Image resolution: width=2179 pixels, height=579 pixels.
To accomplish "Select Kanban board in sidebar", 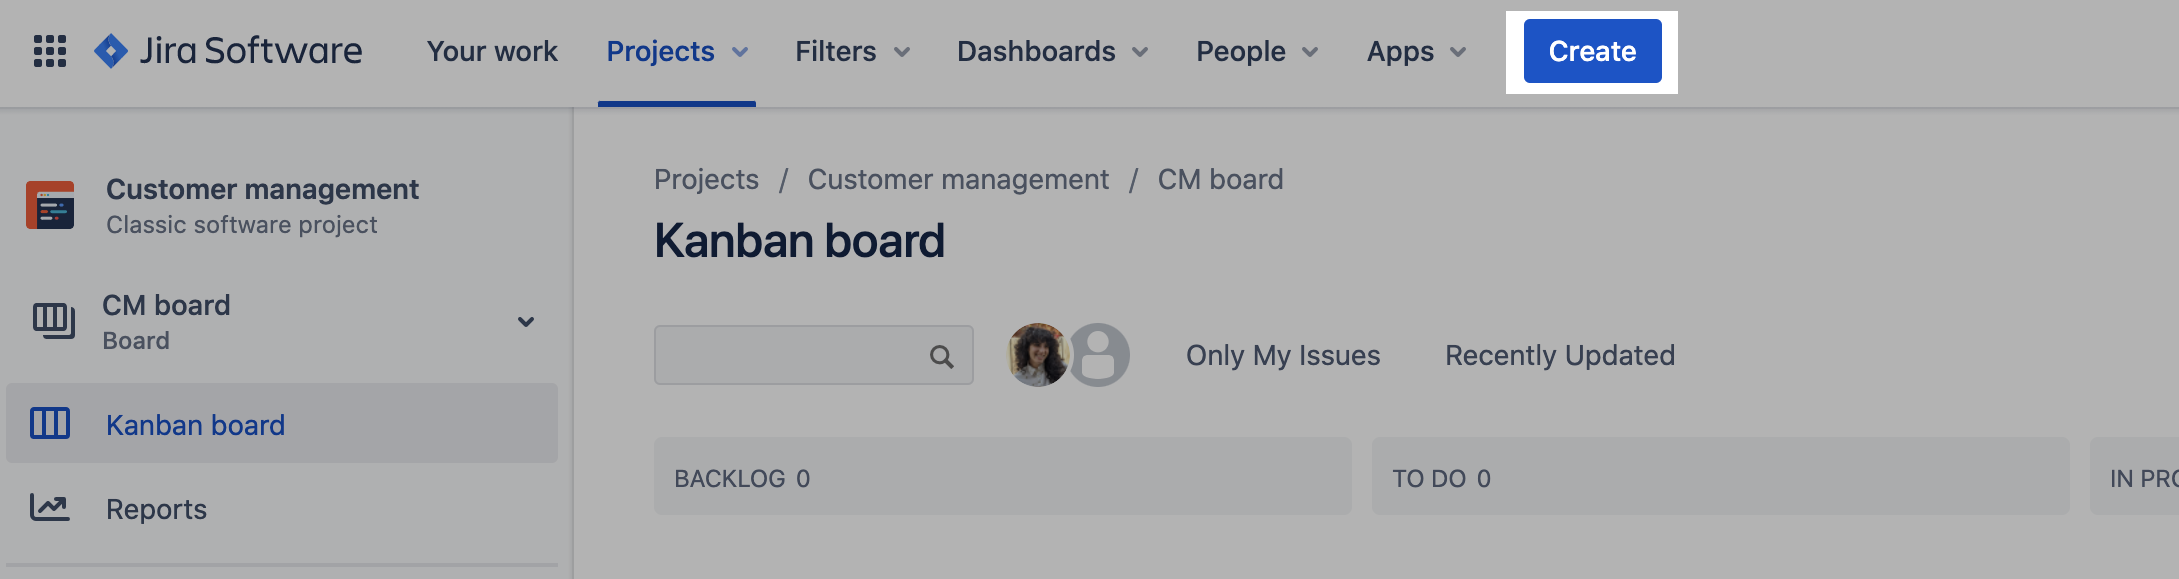I will tap(195, 425).
